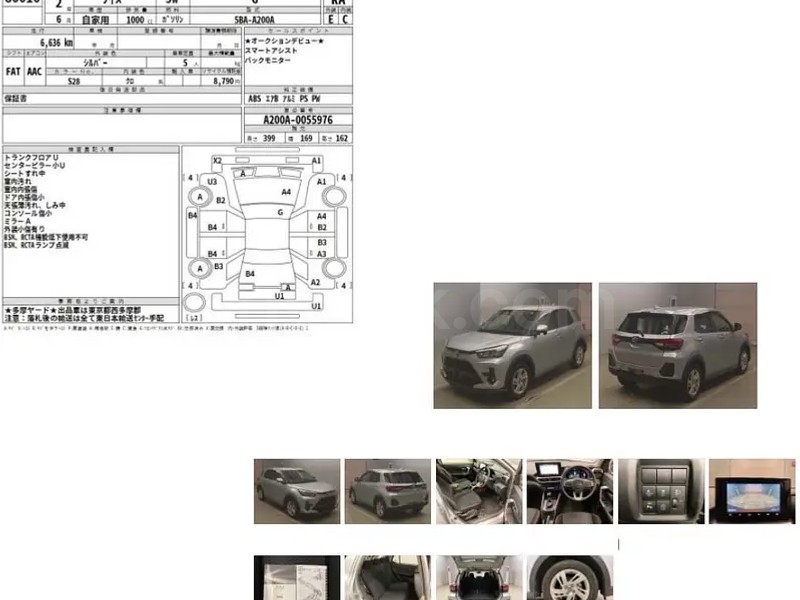View the rear seats thumbnail
The width and height of the screenshot is (800, 600).
click(387, 578)
